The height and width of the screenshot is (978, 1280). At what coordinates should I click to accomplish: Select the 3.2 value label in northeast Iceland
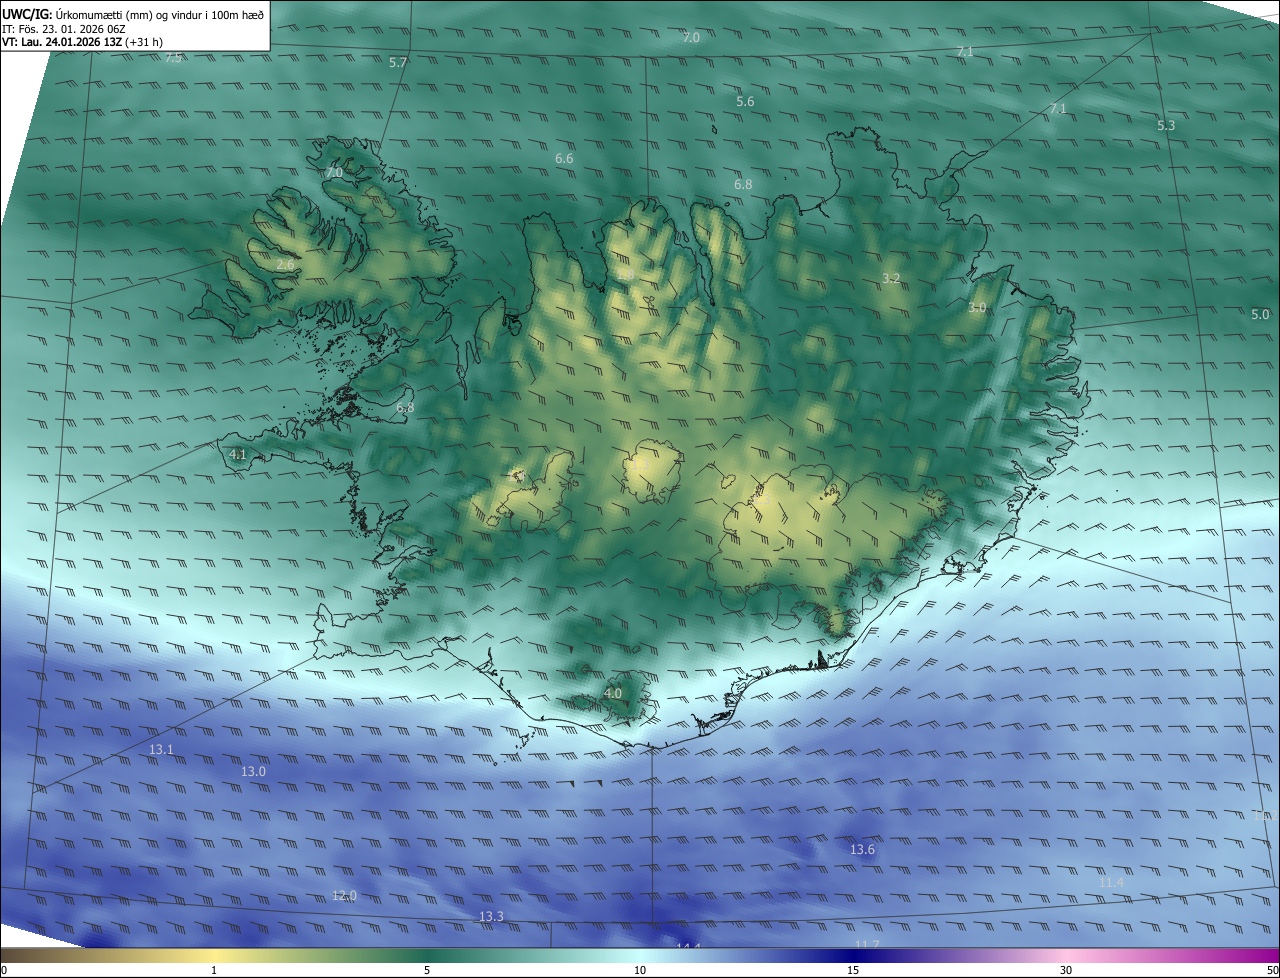[891, 278]
